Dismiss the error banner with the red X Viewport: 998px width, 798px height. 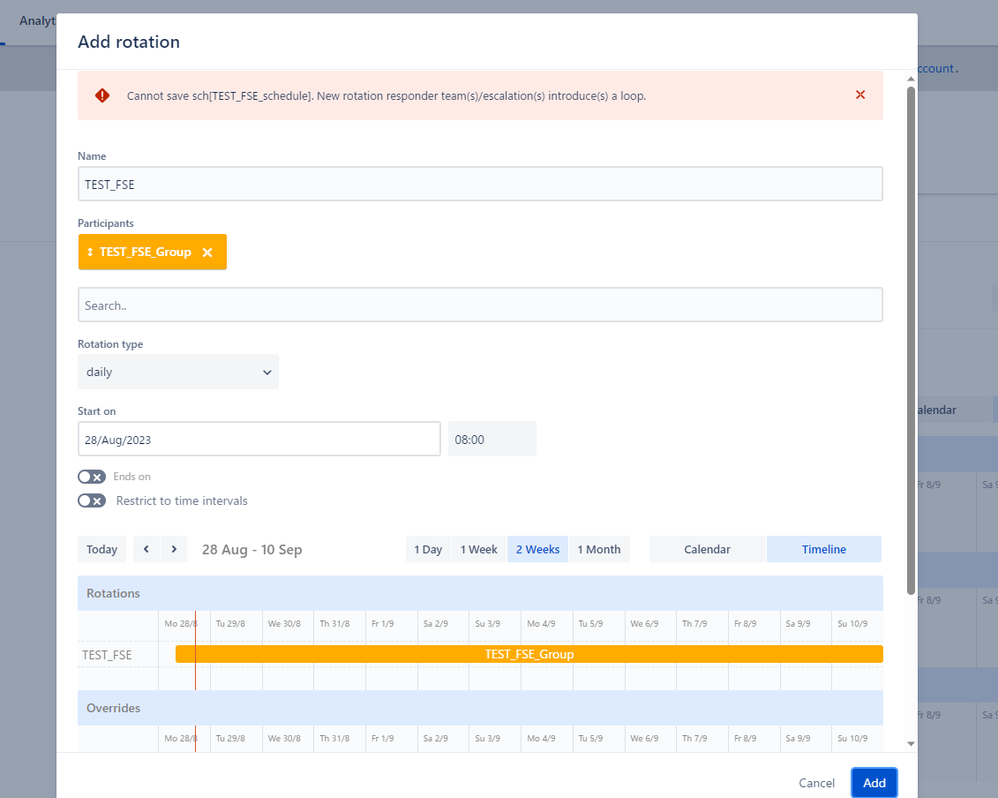point(860,95)
